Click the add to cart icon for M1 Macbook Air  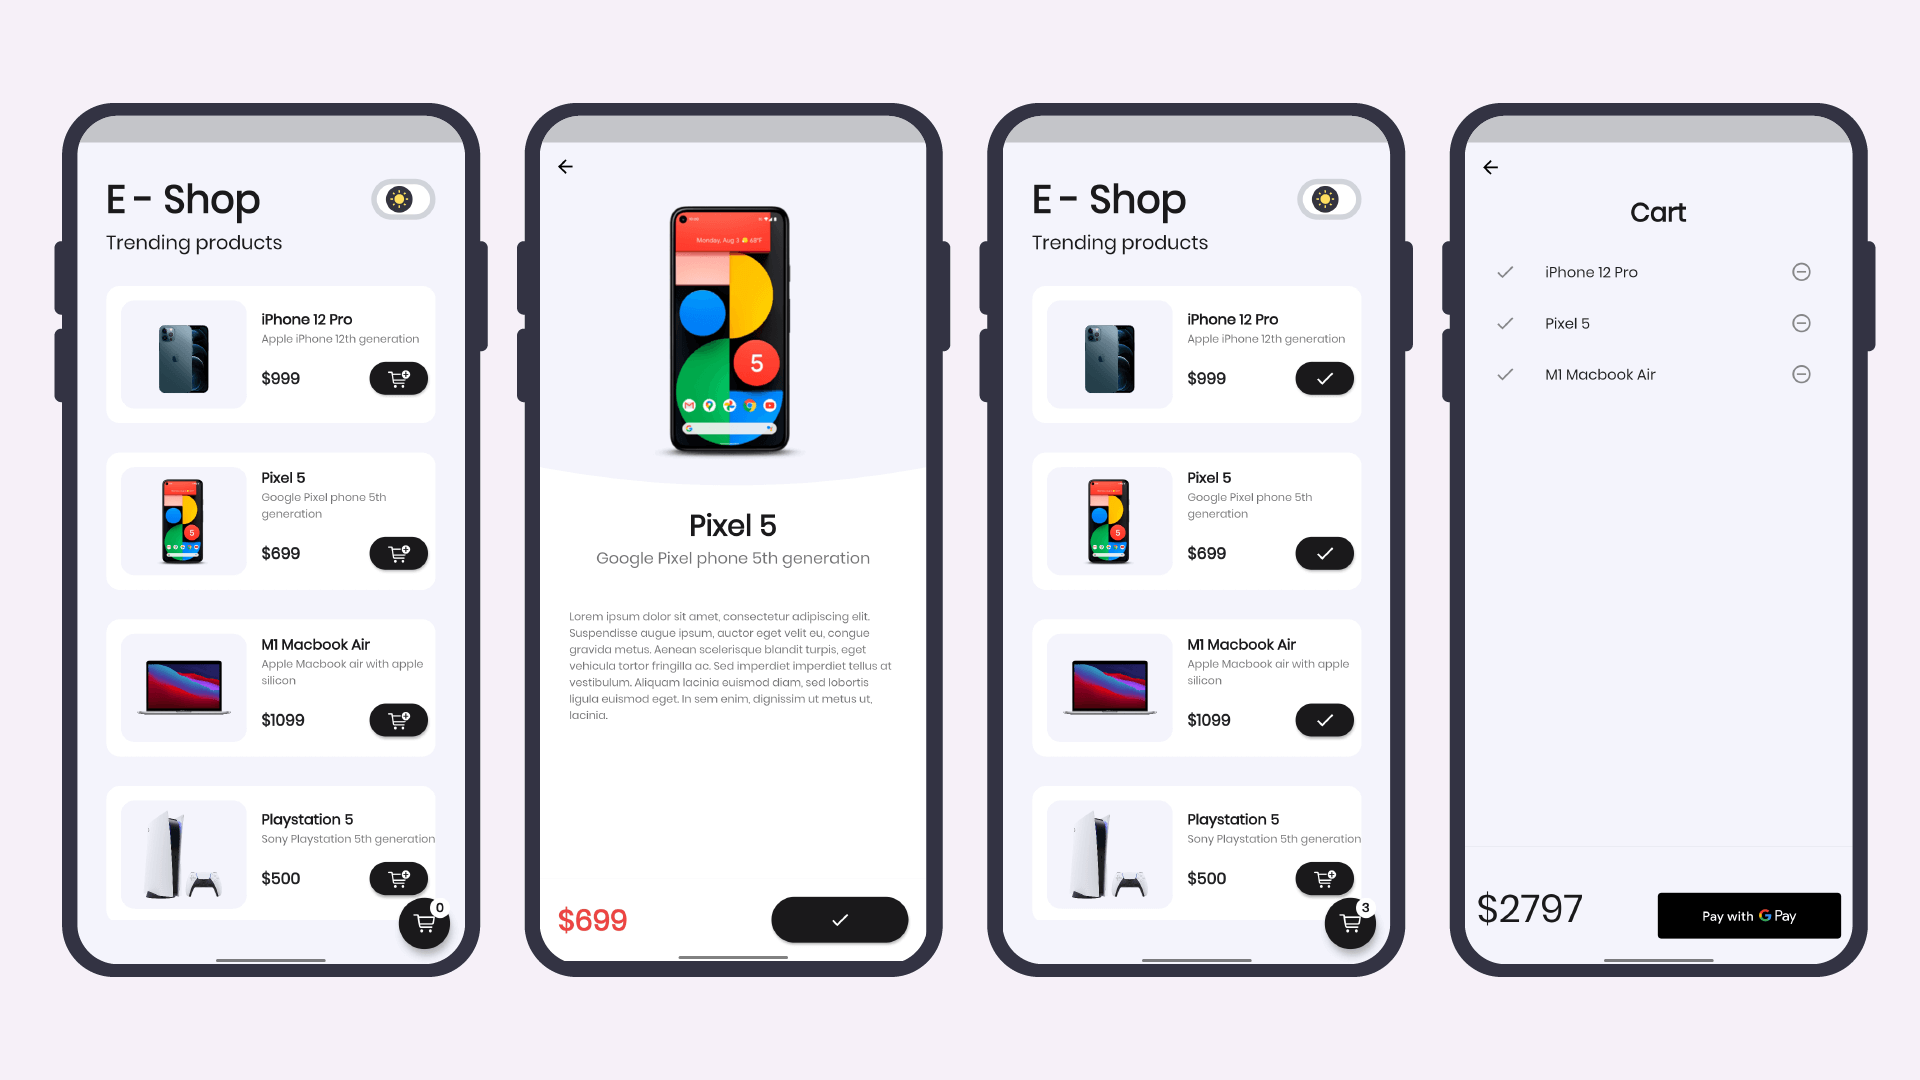pos(398,720)
